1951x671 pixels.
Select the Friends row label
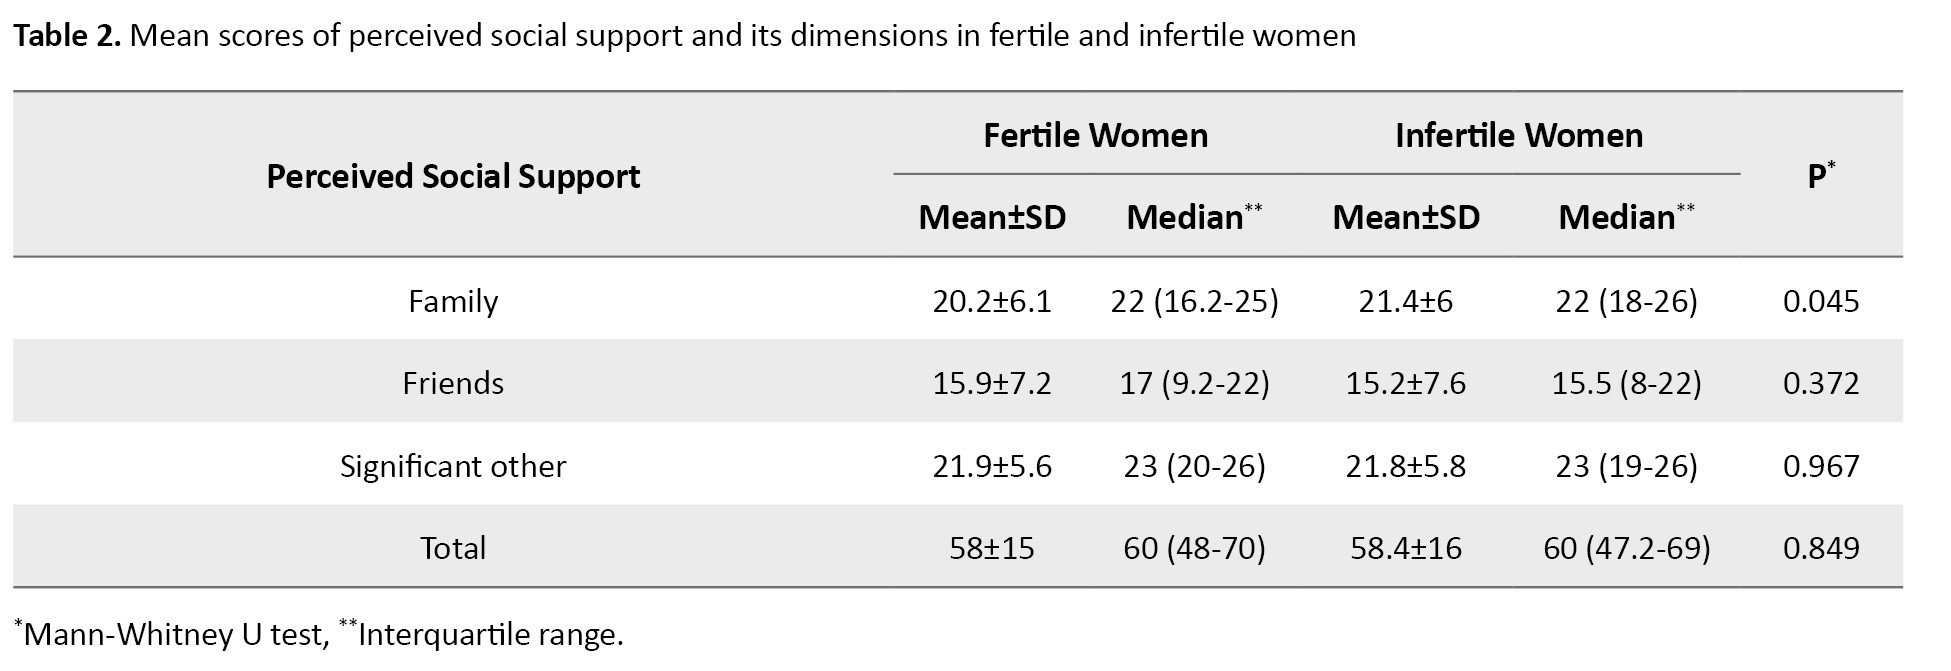coord(453,383)
